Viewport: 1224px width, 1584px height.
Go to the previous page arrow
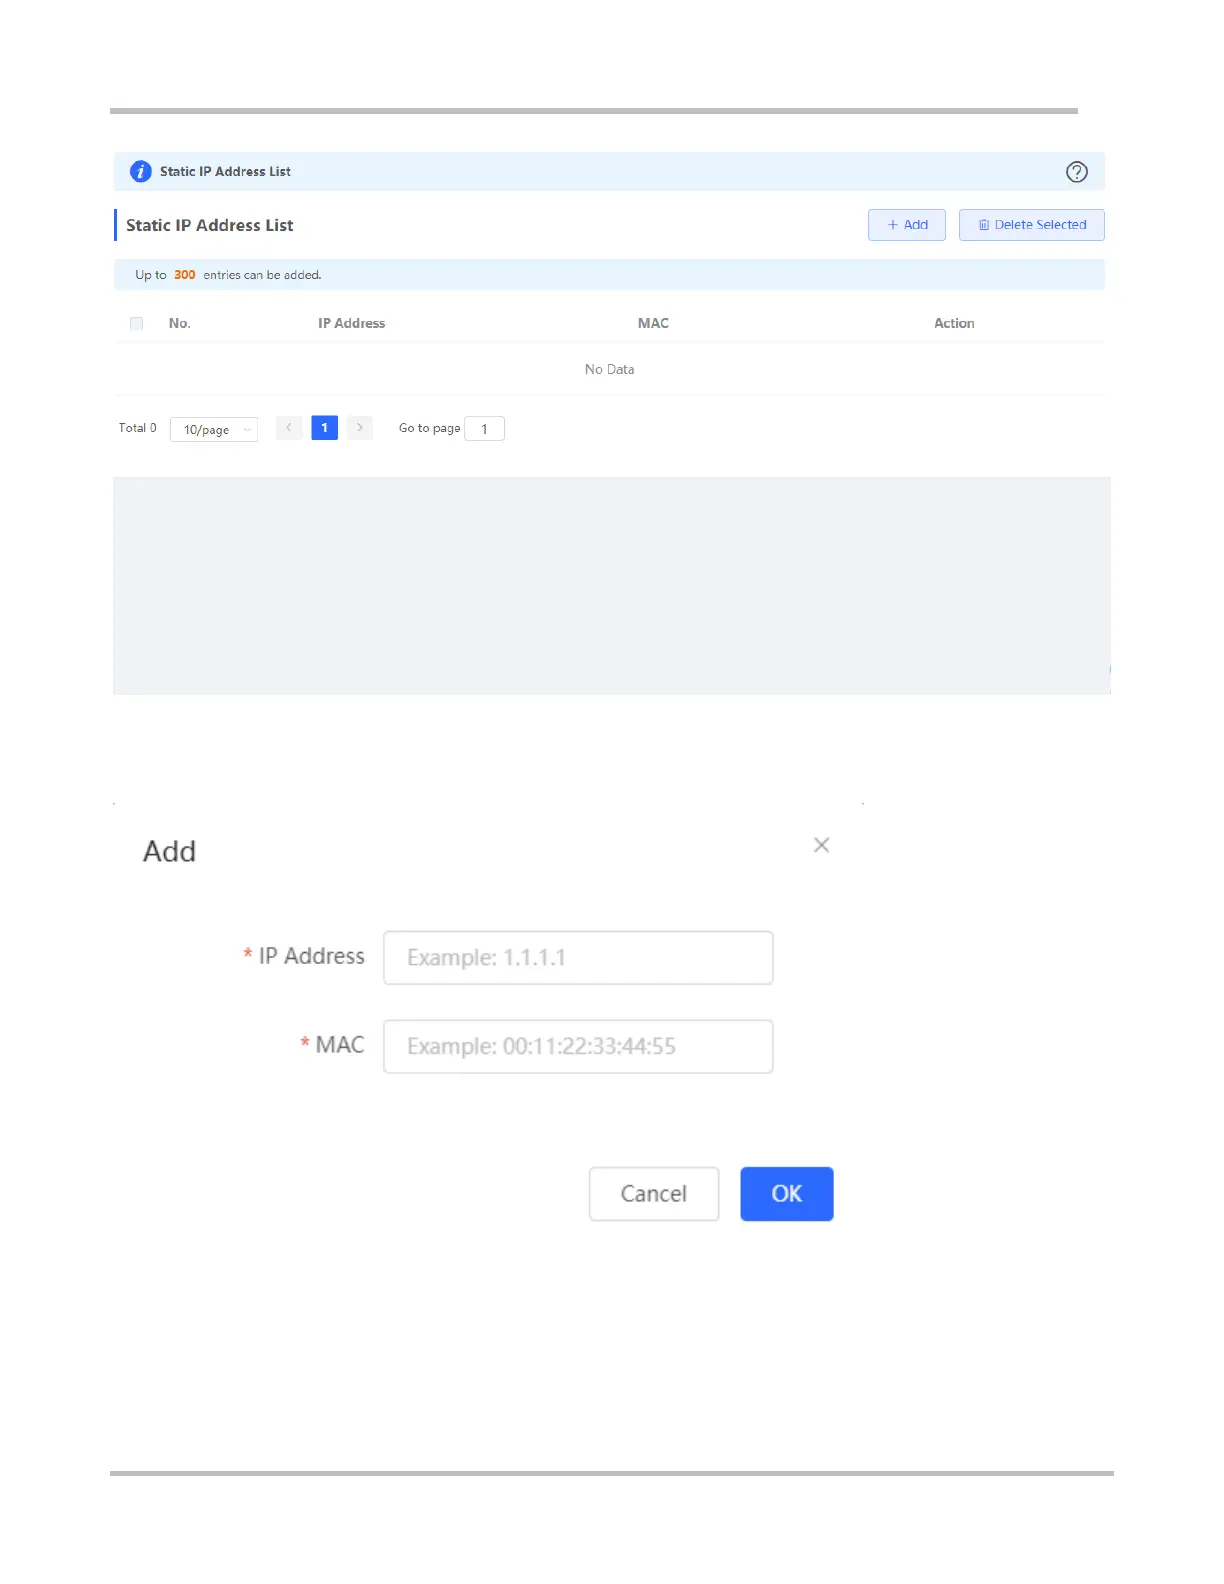289,428
